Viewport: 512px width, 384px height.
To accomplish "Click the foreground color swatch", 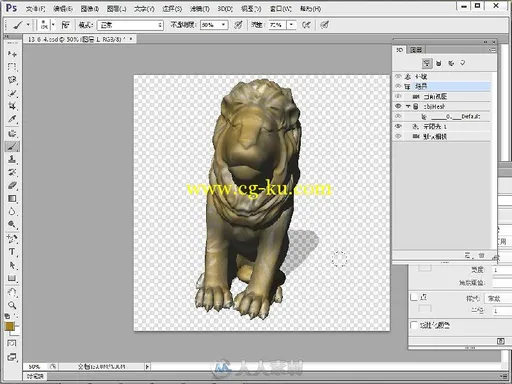I will coord(10,326).
